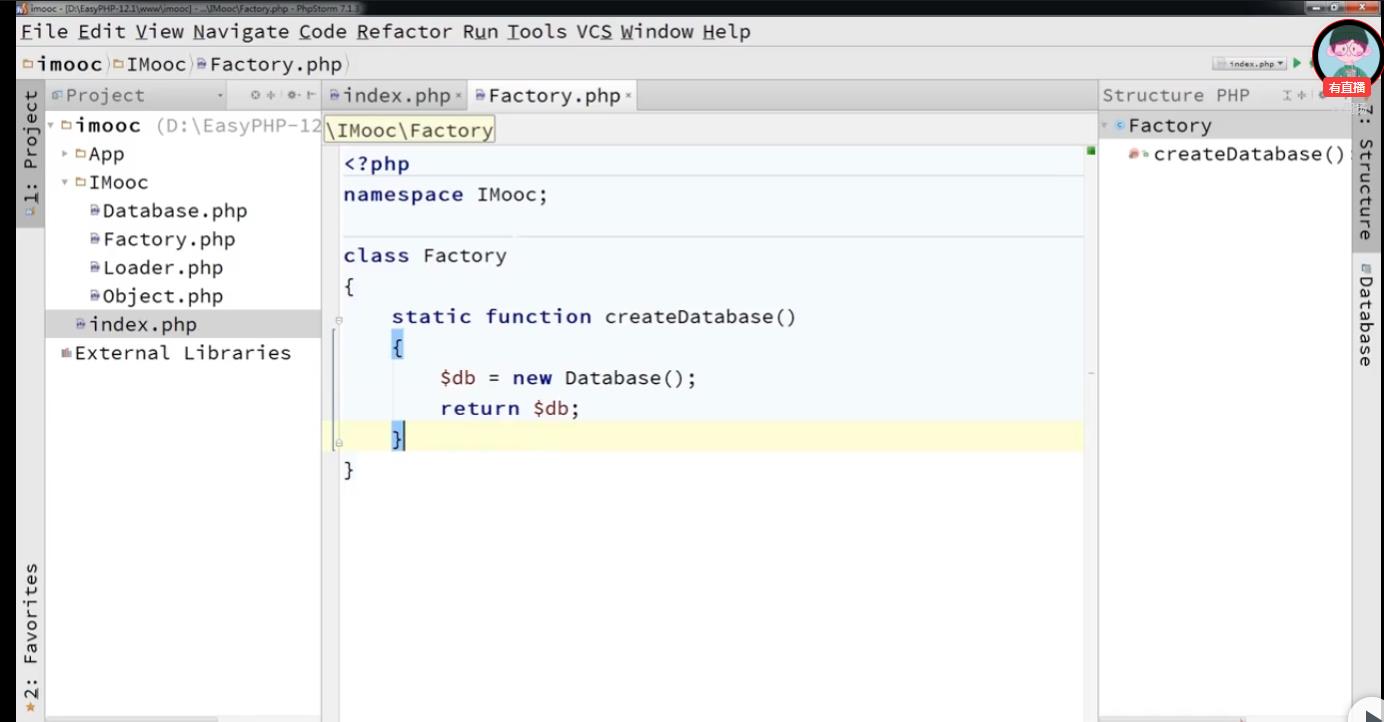Click the scroll-from-source target icon in Project panel
Screen dimensions: 1384x722
pyautogui.click(x=256, y=96)
